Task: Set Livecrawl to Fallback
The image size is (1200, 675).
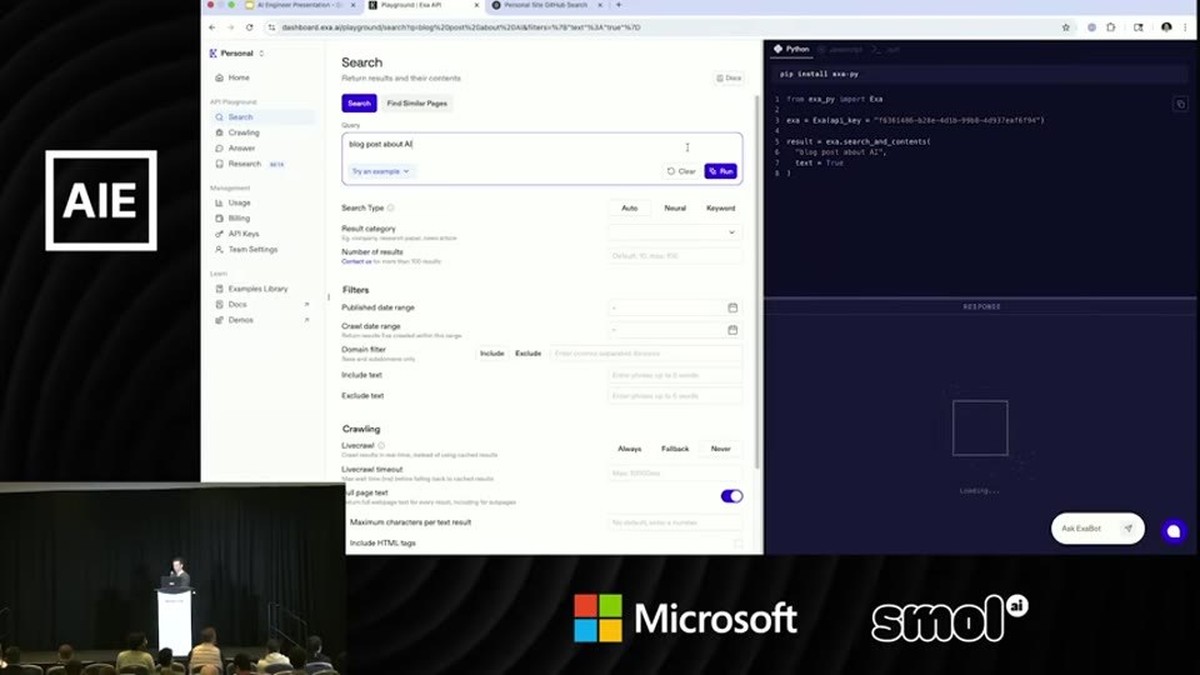Action: 675,449
